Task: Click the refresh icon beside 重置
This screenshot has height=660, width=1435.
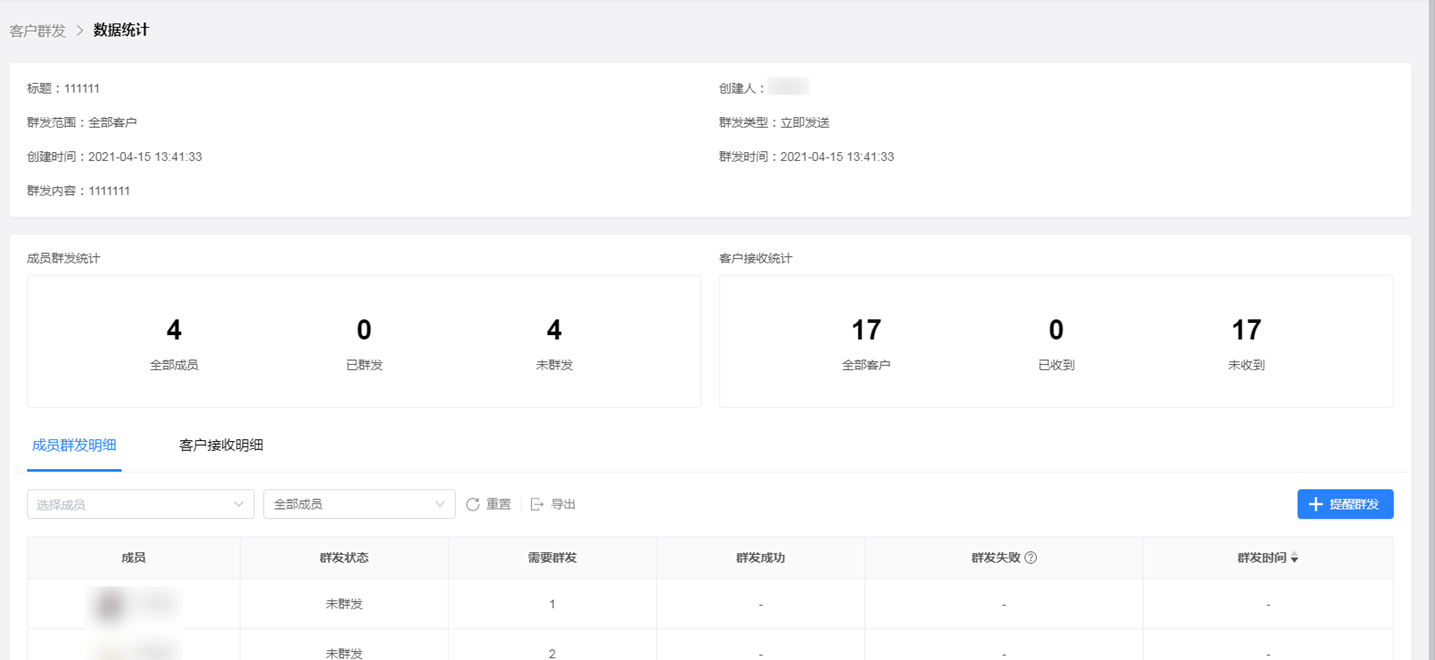Action: pos(473,505)
